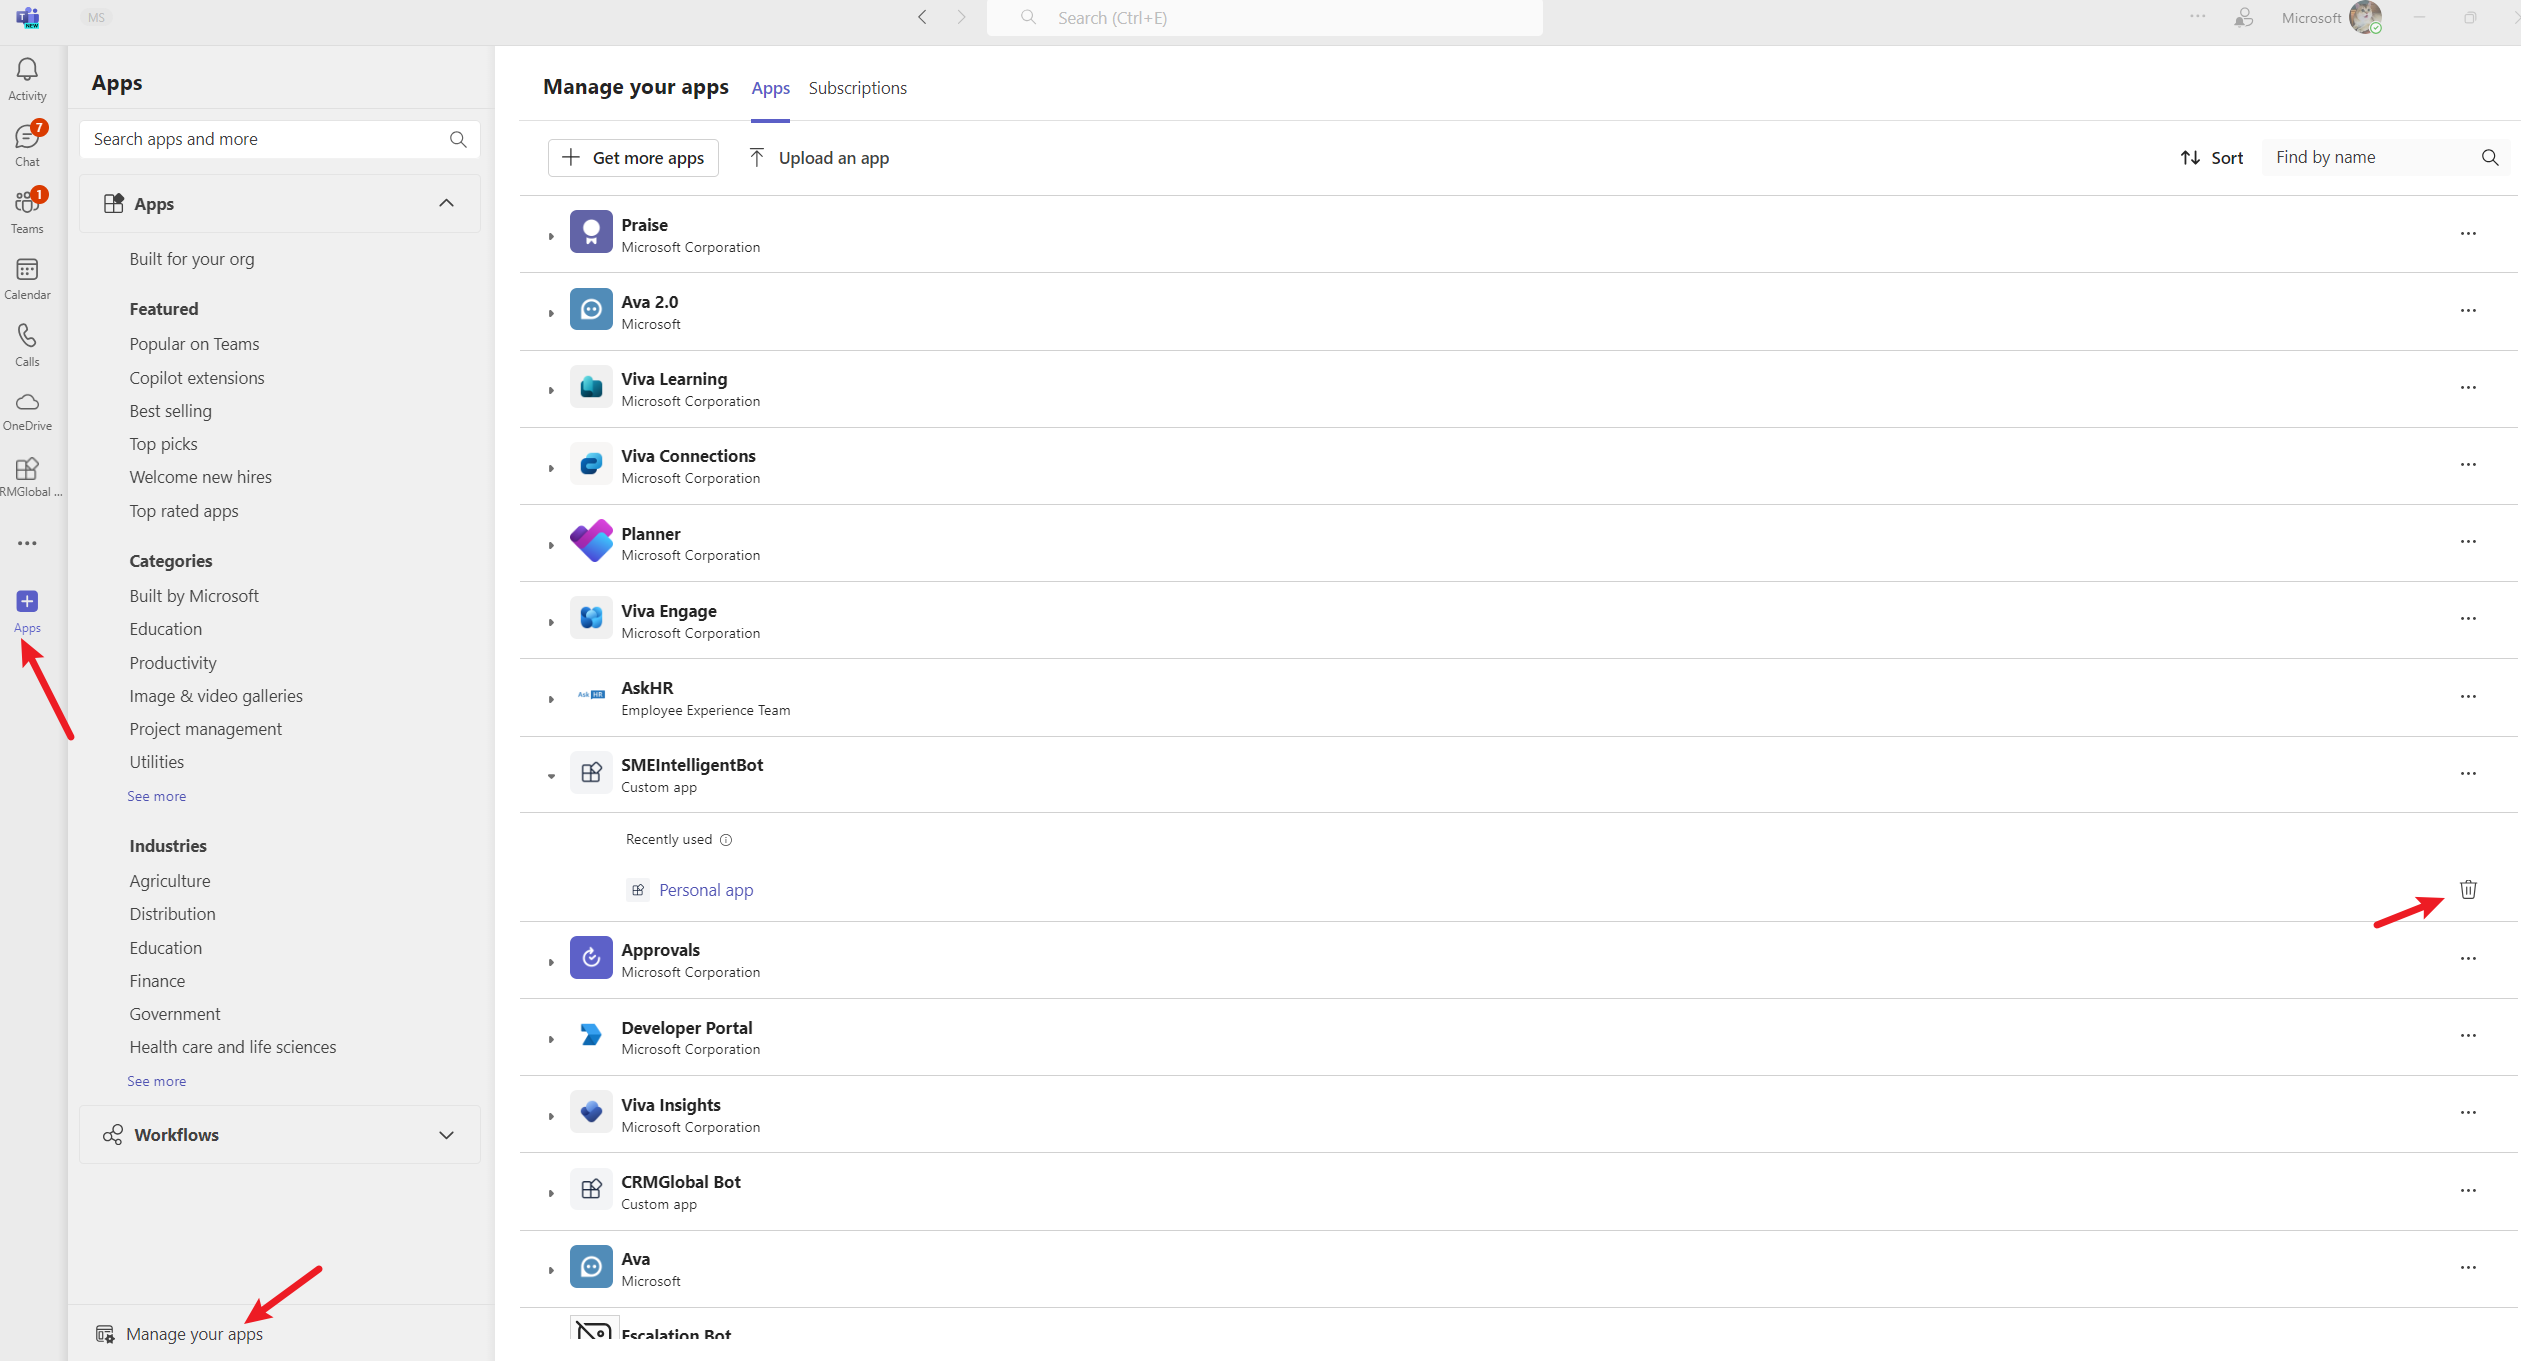Screen dimensions: 2521x1361
Task: Click Upload an app
Action: pos(819,158)
